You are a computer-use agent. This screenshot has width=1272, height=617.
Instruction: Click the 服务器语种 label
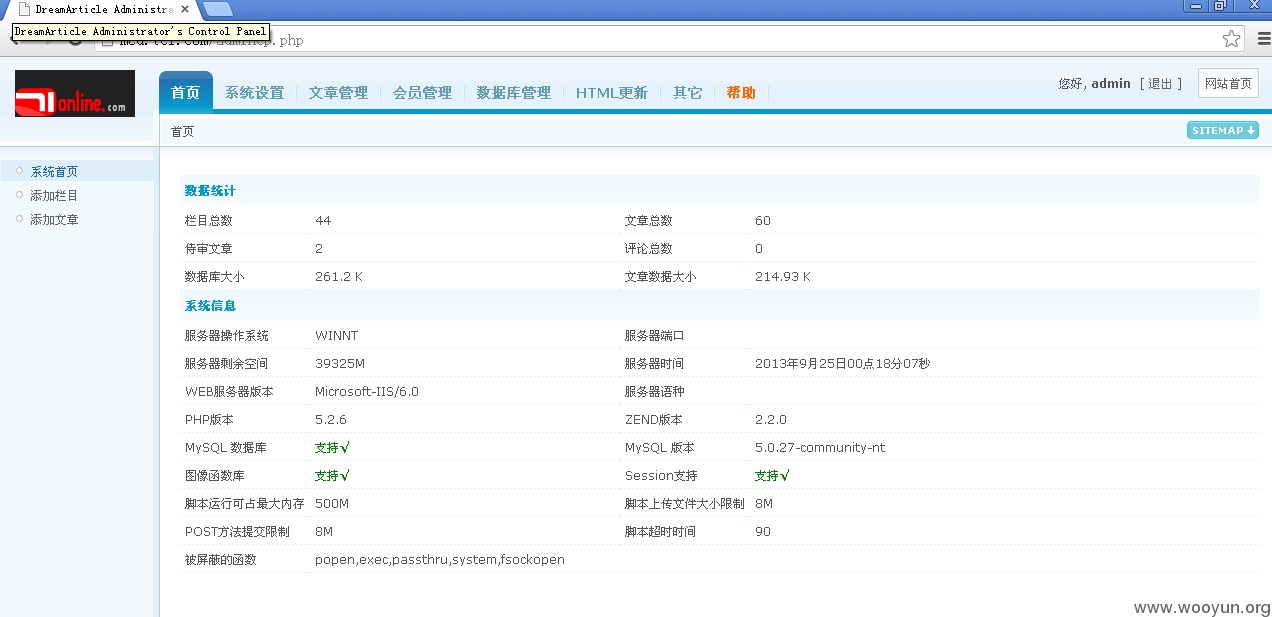pos(655,391)
